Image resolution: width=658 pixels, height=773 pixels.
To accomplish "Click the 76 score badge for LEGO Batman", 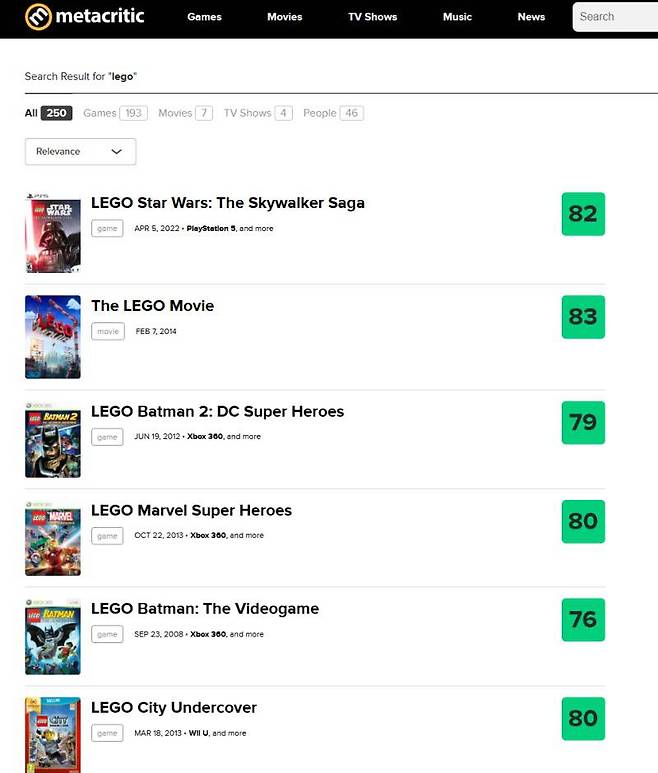I will pyautogui.click(x=582, y=620).
